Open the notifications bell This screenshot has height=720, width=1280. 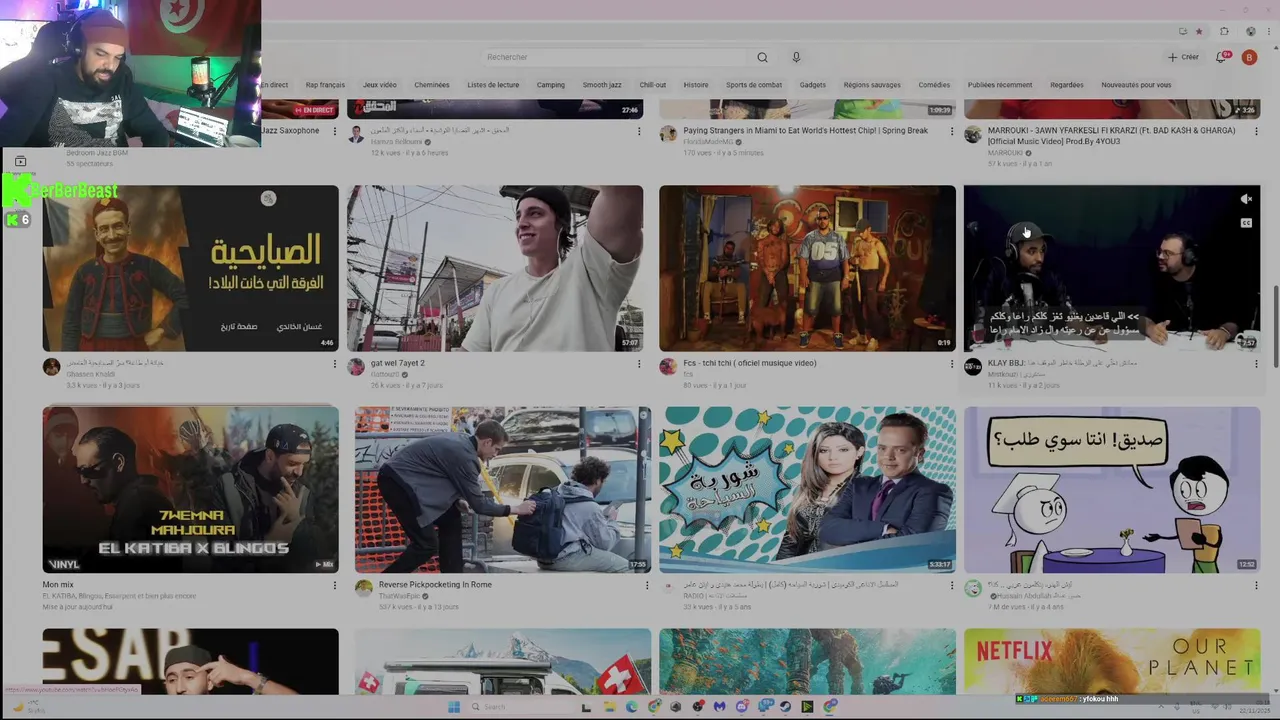coord(1221,57)
